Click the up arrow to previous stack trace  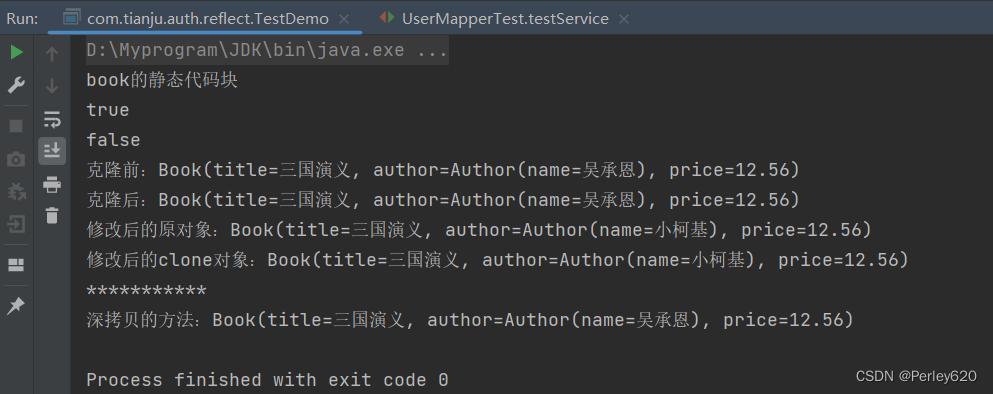tap(52, 54)
